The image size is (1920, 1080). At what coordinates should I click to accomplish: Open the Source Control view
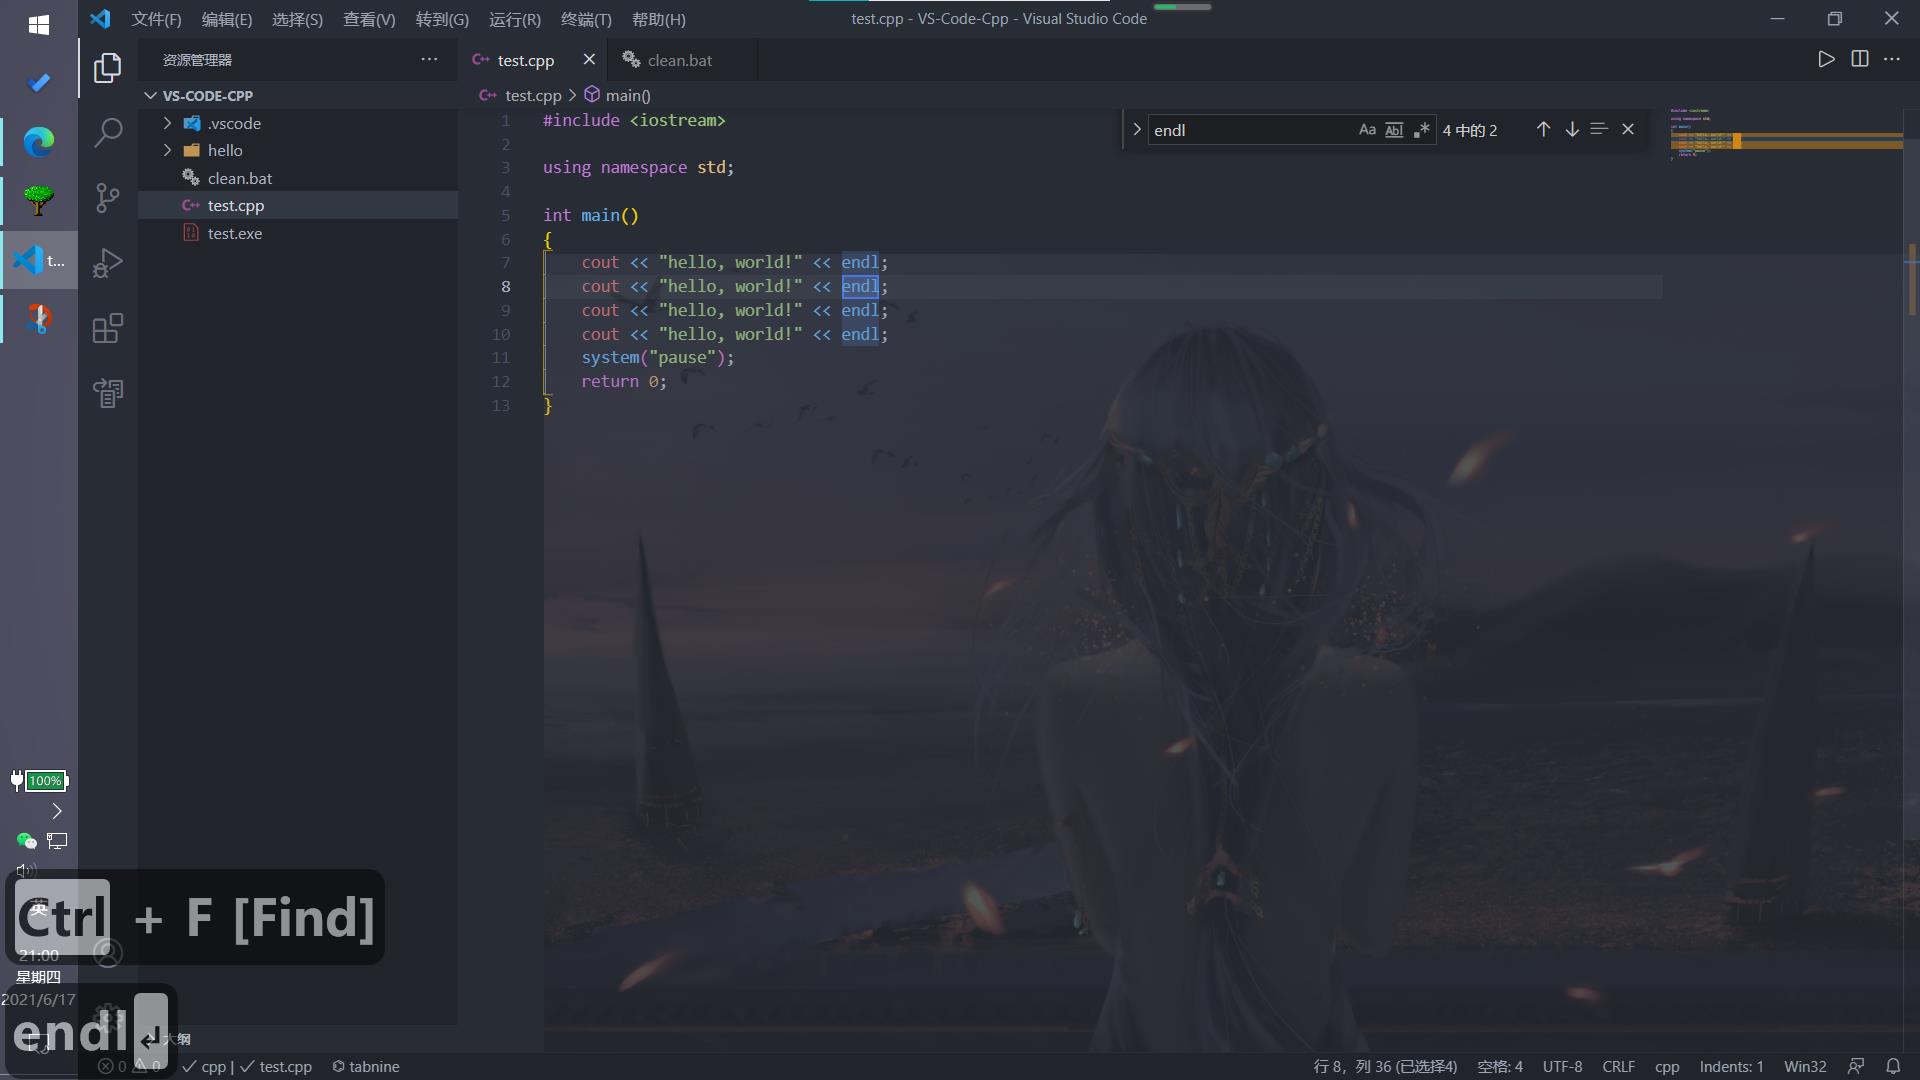click(x=108, y=198)
